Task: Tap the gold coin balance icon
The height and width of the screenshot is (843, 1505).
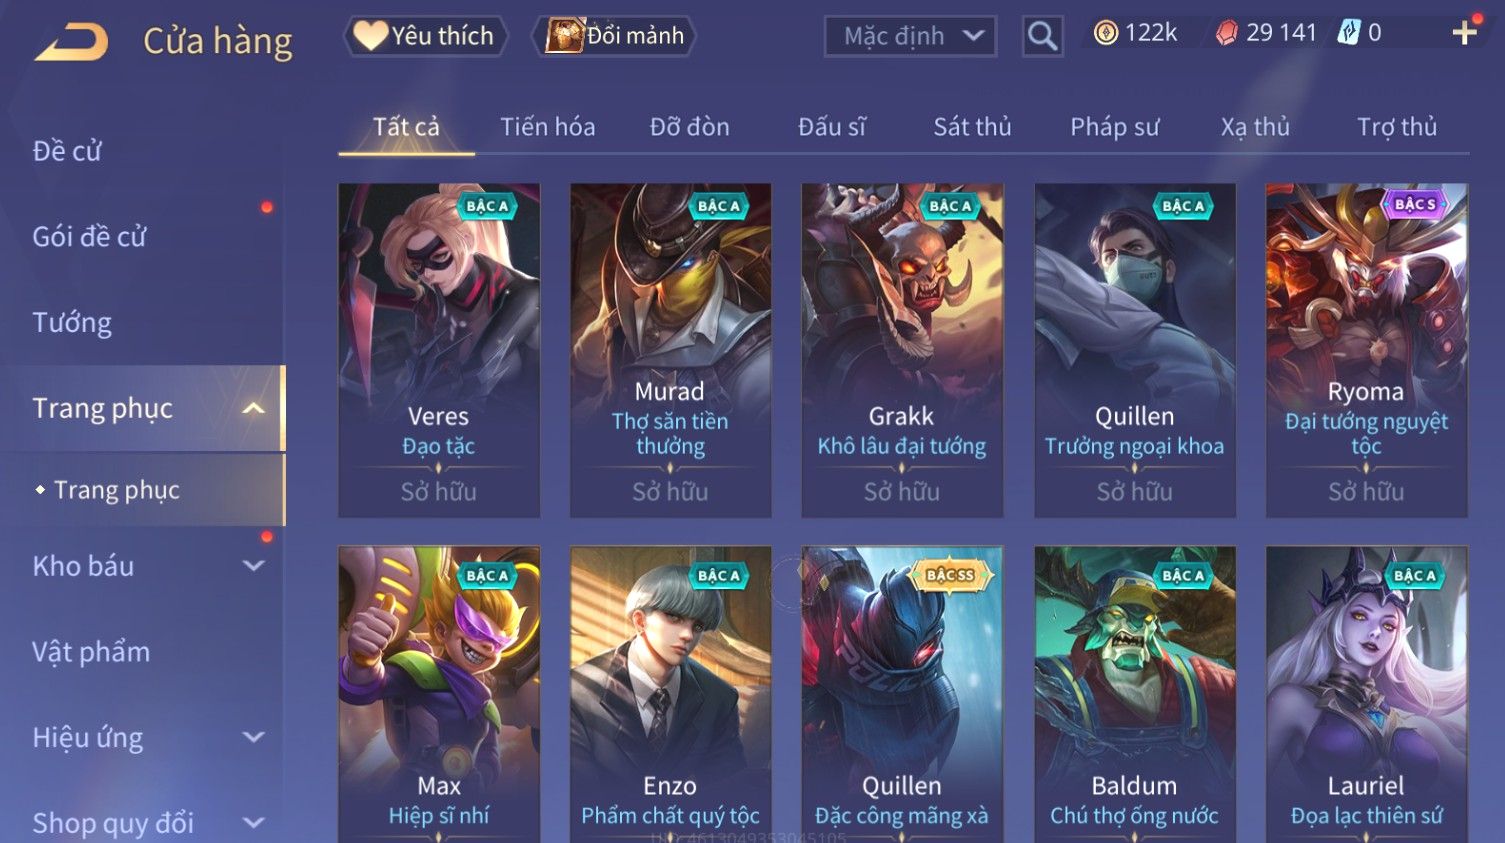Action: 1105,33
